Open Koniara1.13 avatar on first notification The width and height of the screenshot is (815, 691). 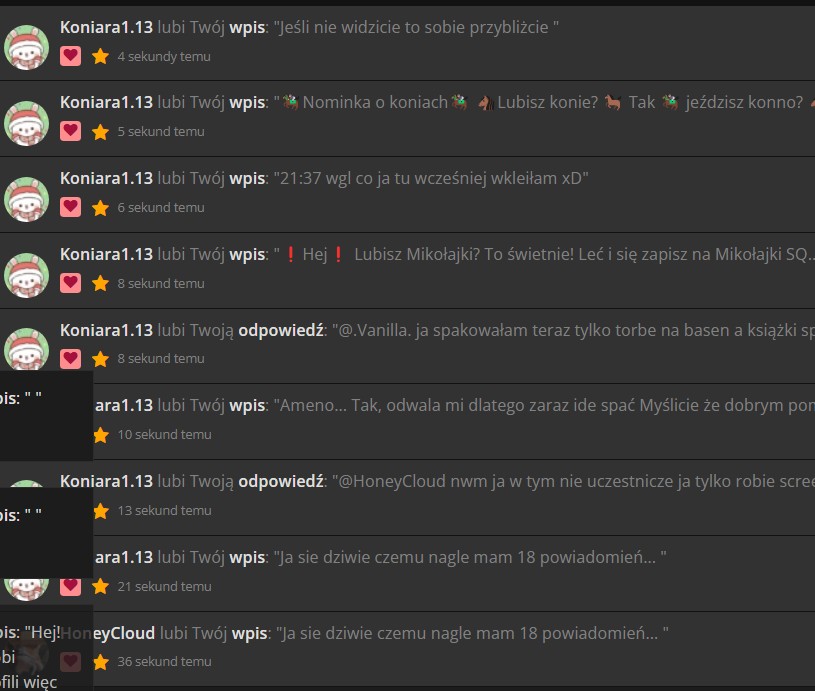coord(27,47)
